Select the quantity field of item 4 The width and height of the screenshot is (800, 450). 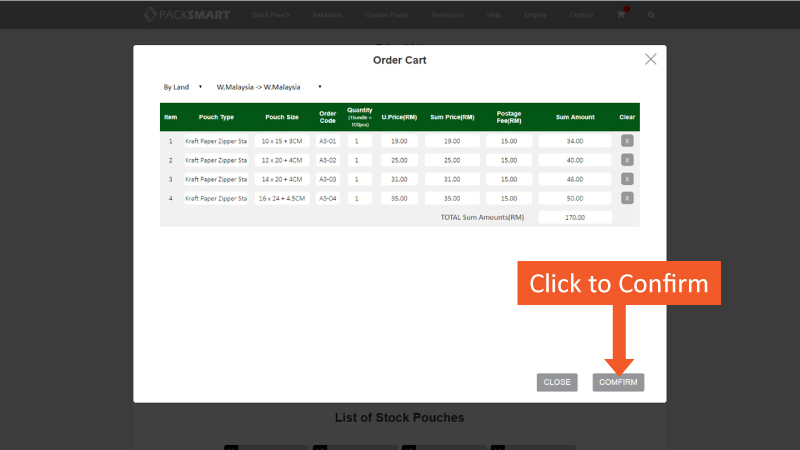359,198
